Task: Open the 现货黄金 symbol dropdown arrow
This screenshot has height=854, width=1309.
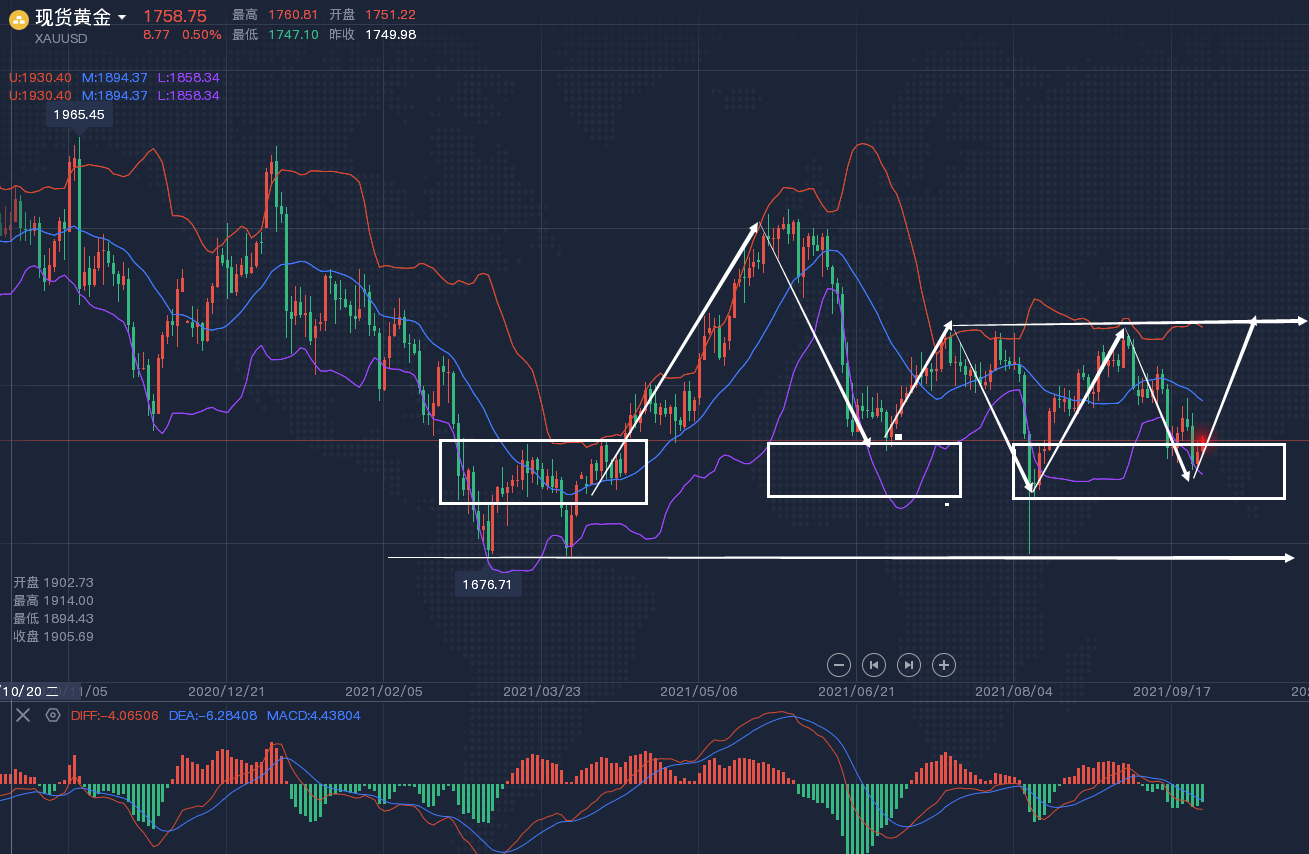Action: pyautogui.click(x=122, y=18)
